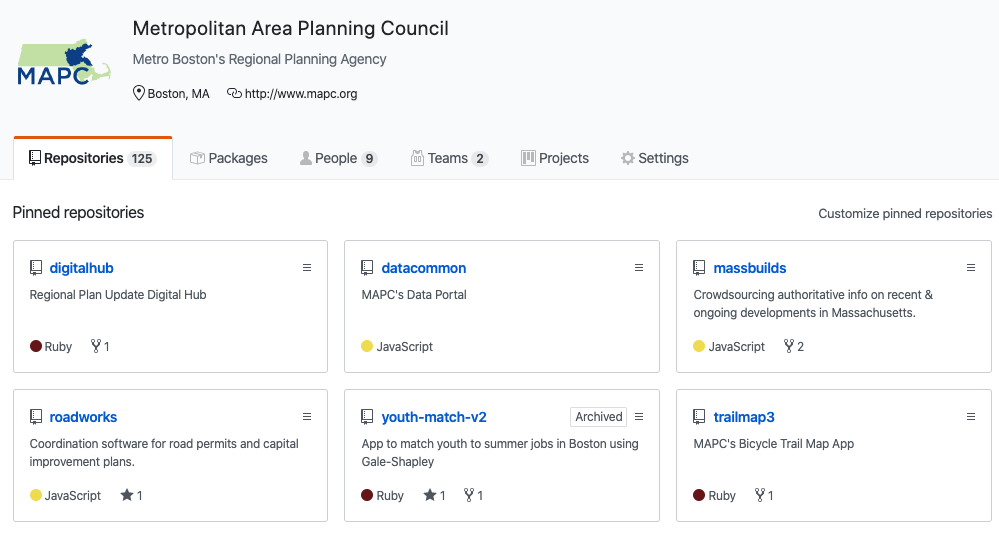Open the http://www.mapc.org website link
The image size is (999, 540).
[301, 94]
